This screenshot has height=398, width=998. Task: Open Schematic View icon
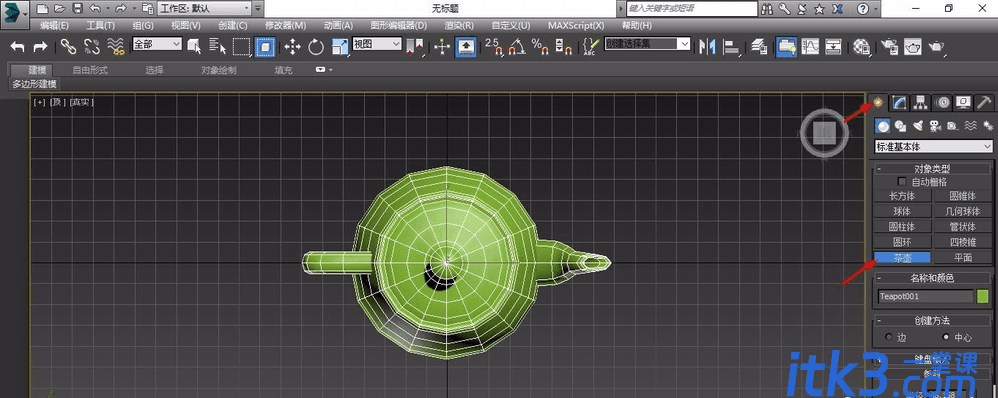click(x=834, y=46)
